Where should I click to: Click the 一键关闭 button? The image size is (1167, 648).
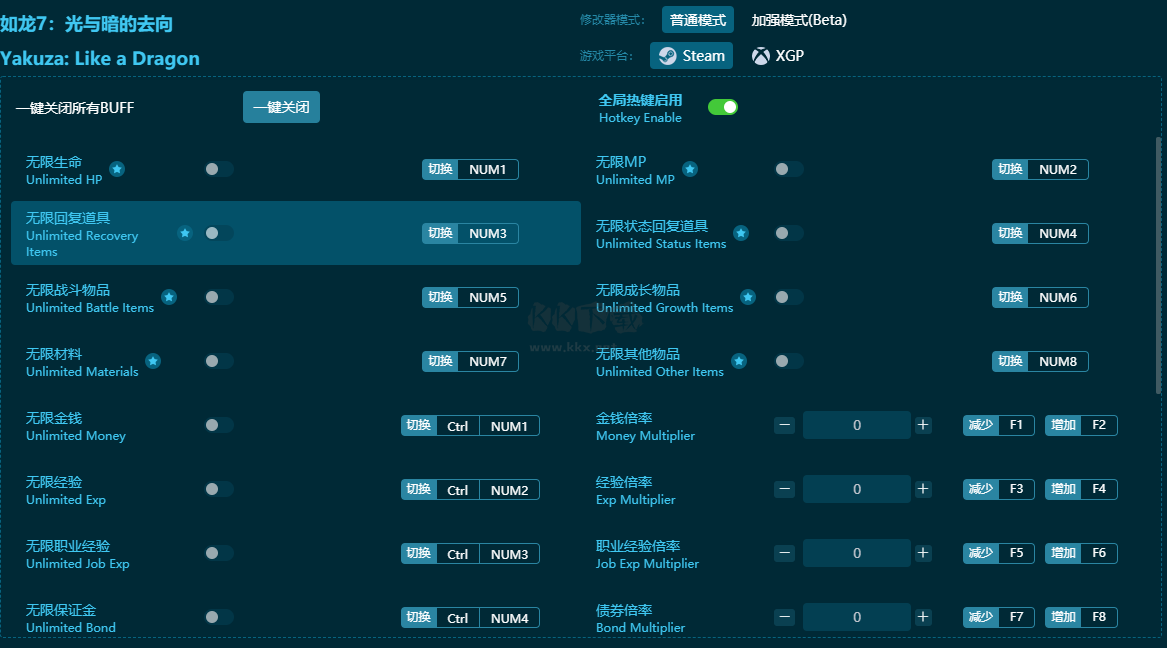click(x=281, y=107)
